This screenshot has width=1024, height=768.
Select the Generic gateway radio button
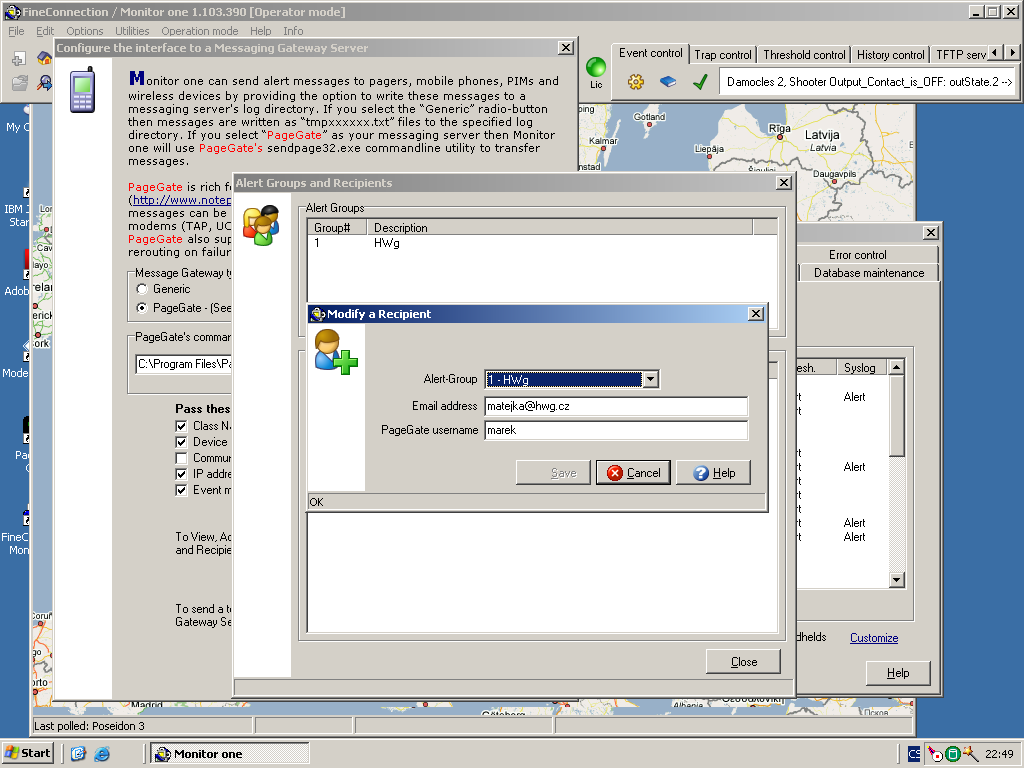tap(142, 289)
